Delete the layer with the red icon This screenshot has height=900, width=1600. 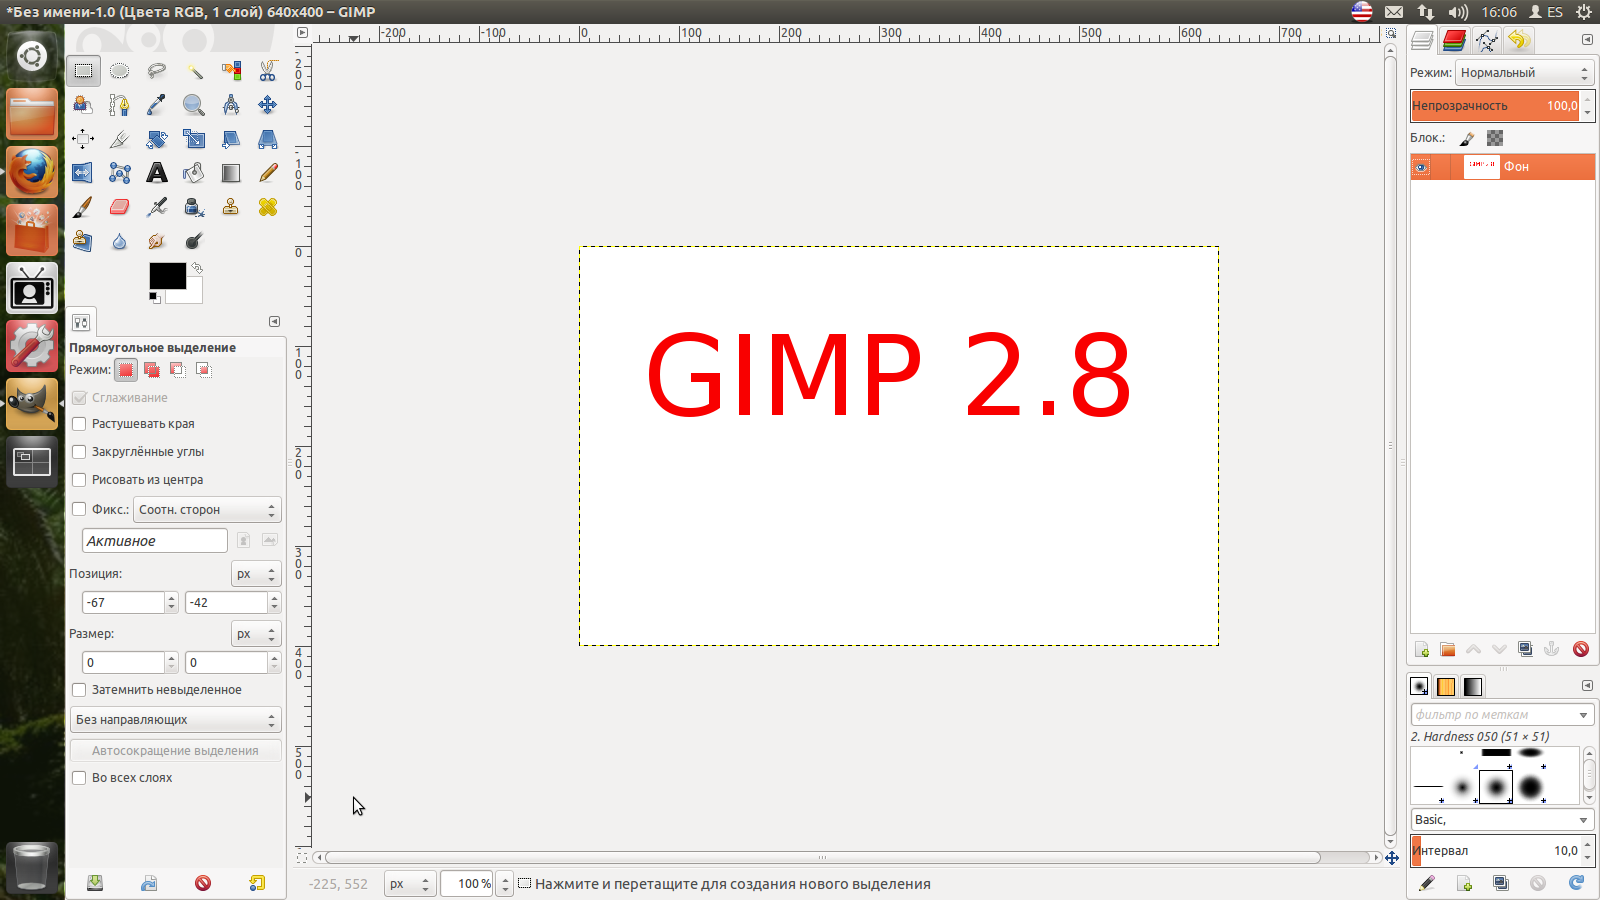(1581, 649)
